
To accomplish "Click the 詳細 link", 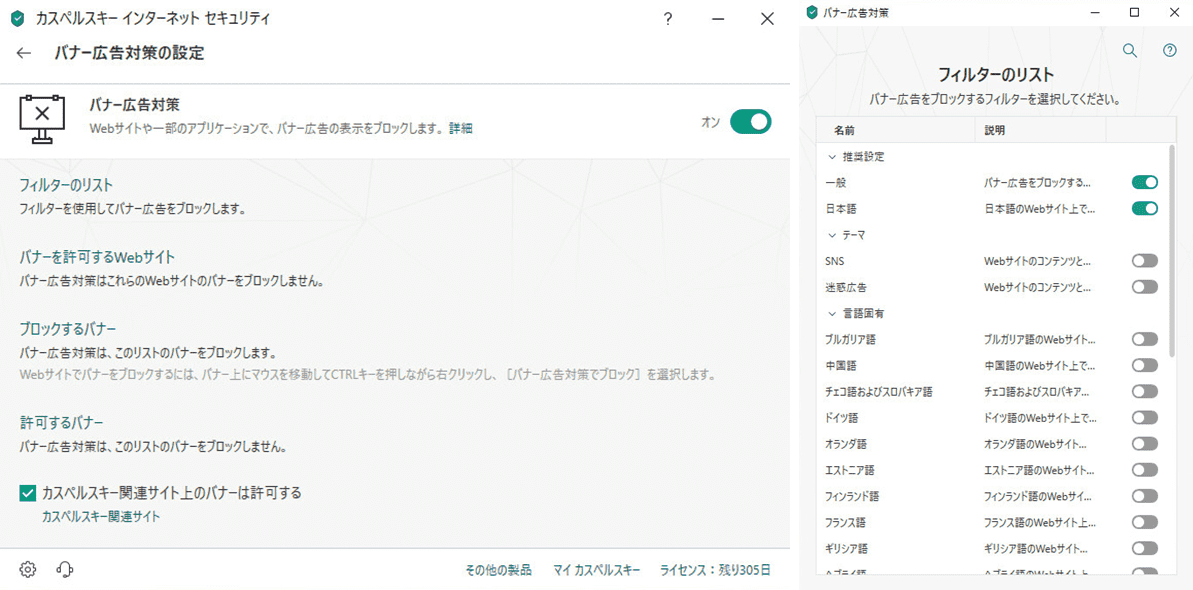I will [x=460, y=129].
